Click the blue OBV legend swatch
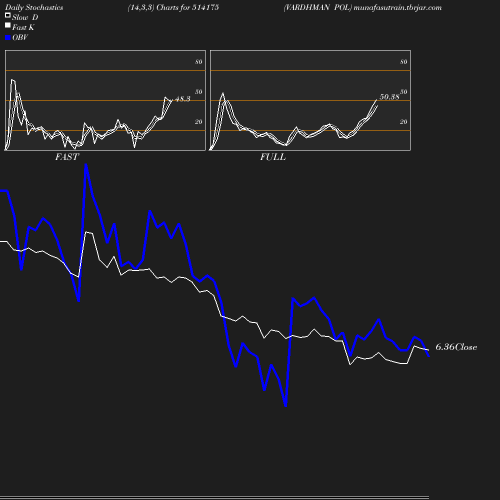 pos(8,38)
